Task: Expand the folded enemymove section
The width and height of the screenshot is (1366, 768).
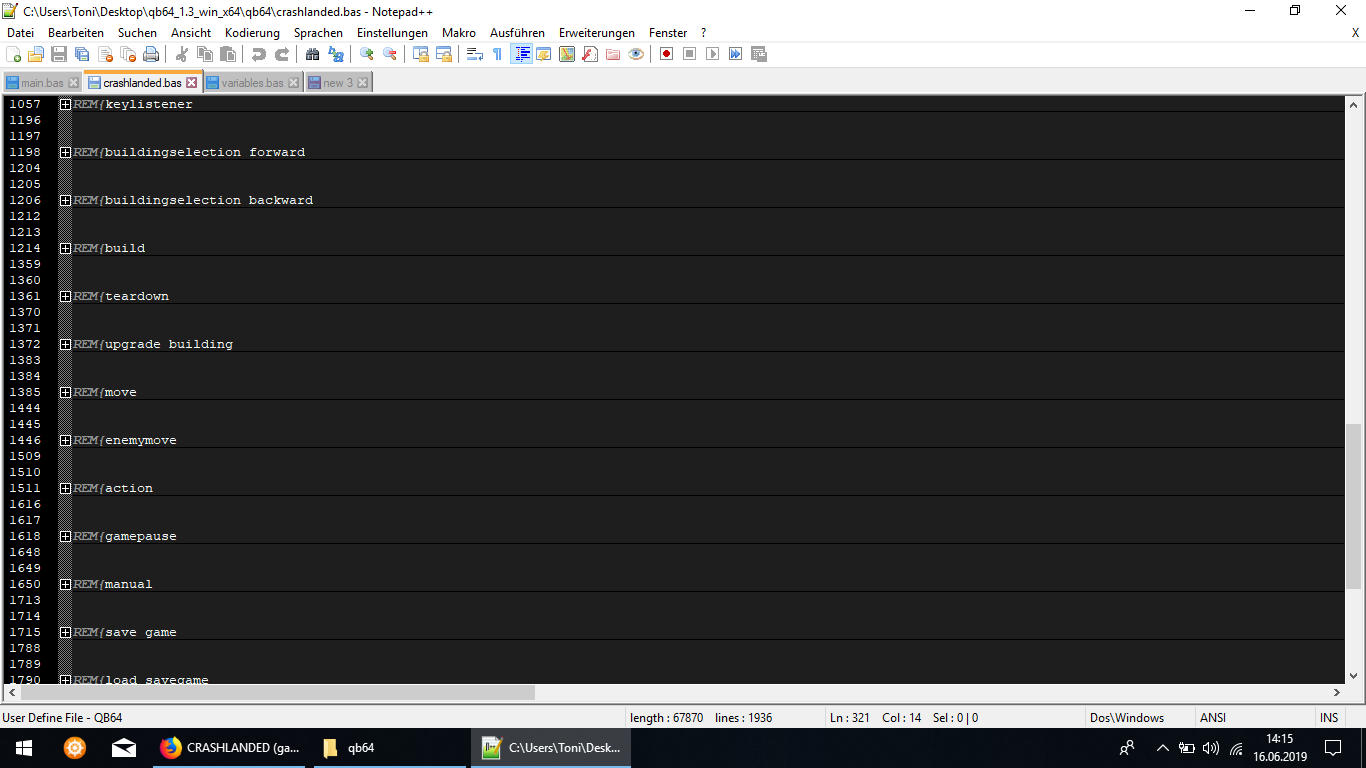Action: (x=65, y=440)
